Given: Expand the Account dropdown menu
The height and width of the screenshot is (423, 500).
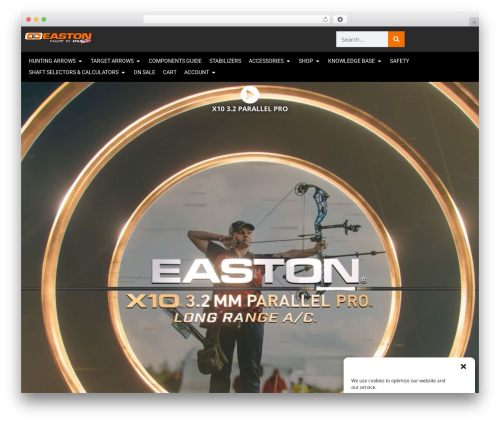Looking at the screenshot, I should [x=199, y=72].
